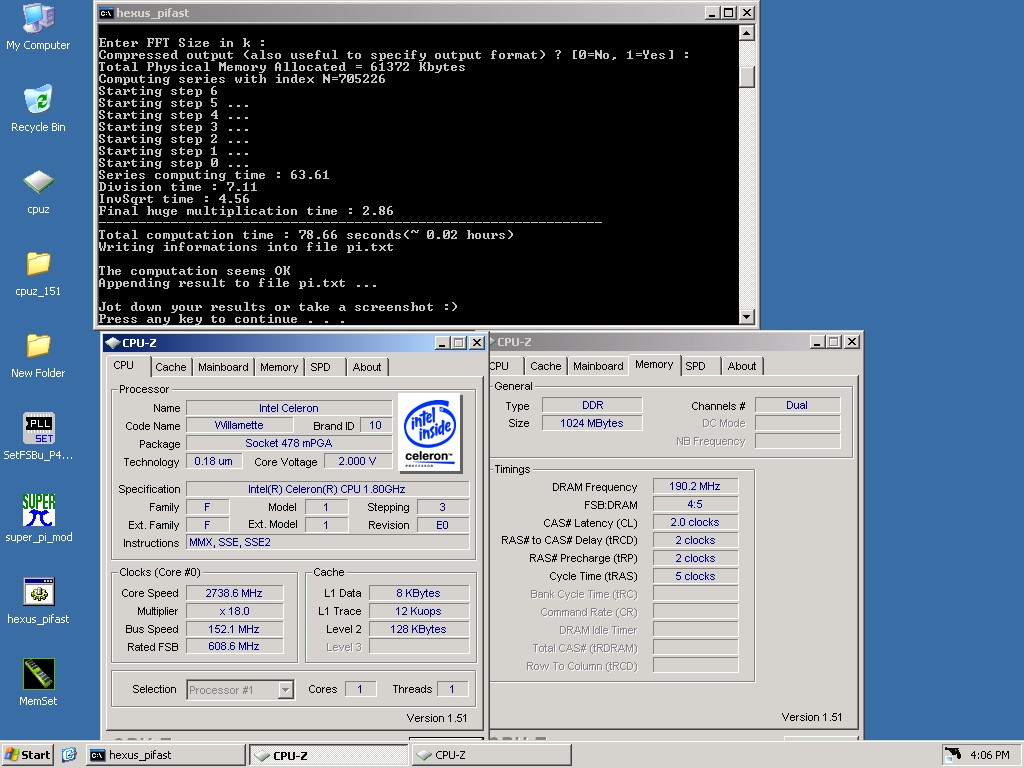Select the Memory tab in right CPU-Z window

tap(654, 364)
